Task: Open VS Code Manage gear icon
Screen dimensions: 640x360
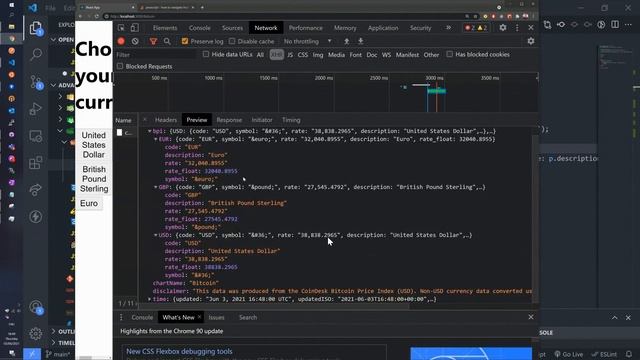Action: [36, 333]
